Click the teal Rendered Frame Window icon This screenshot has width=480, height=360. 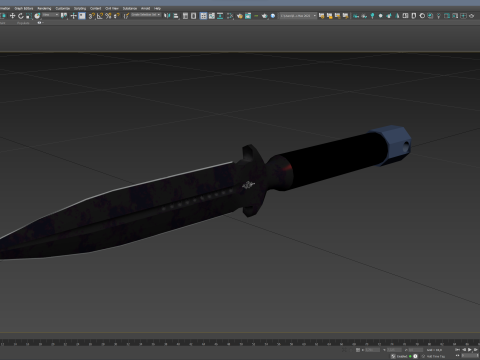(248, 16)
